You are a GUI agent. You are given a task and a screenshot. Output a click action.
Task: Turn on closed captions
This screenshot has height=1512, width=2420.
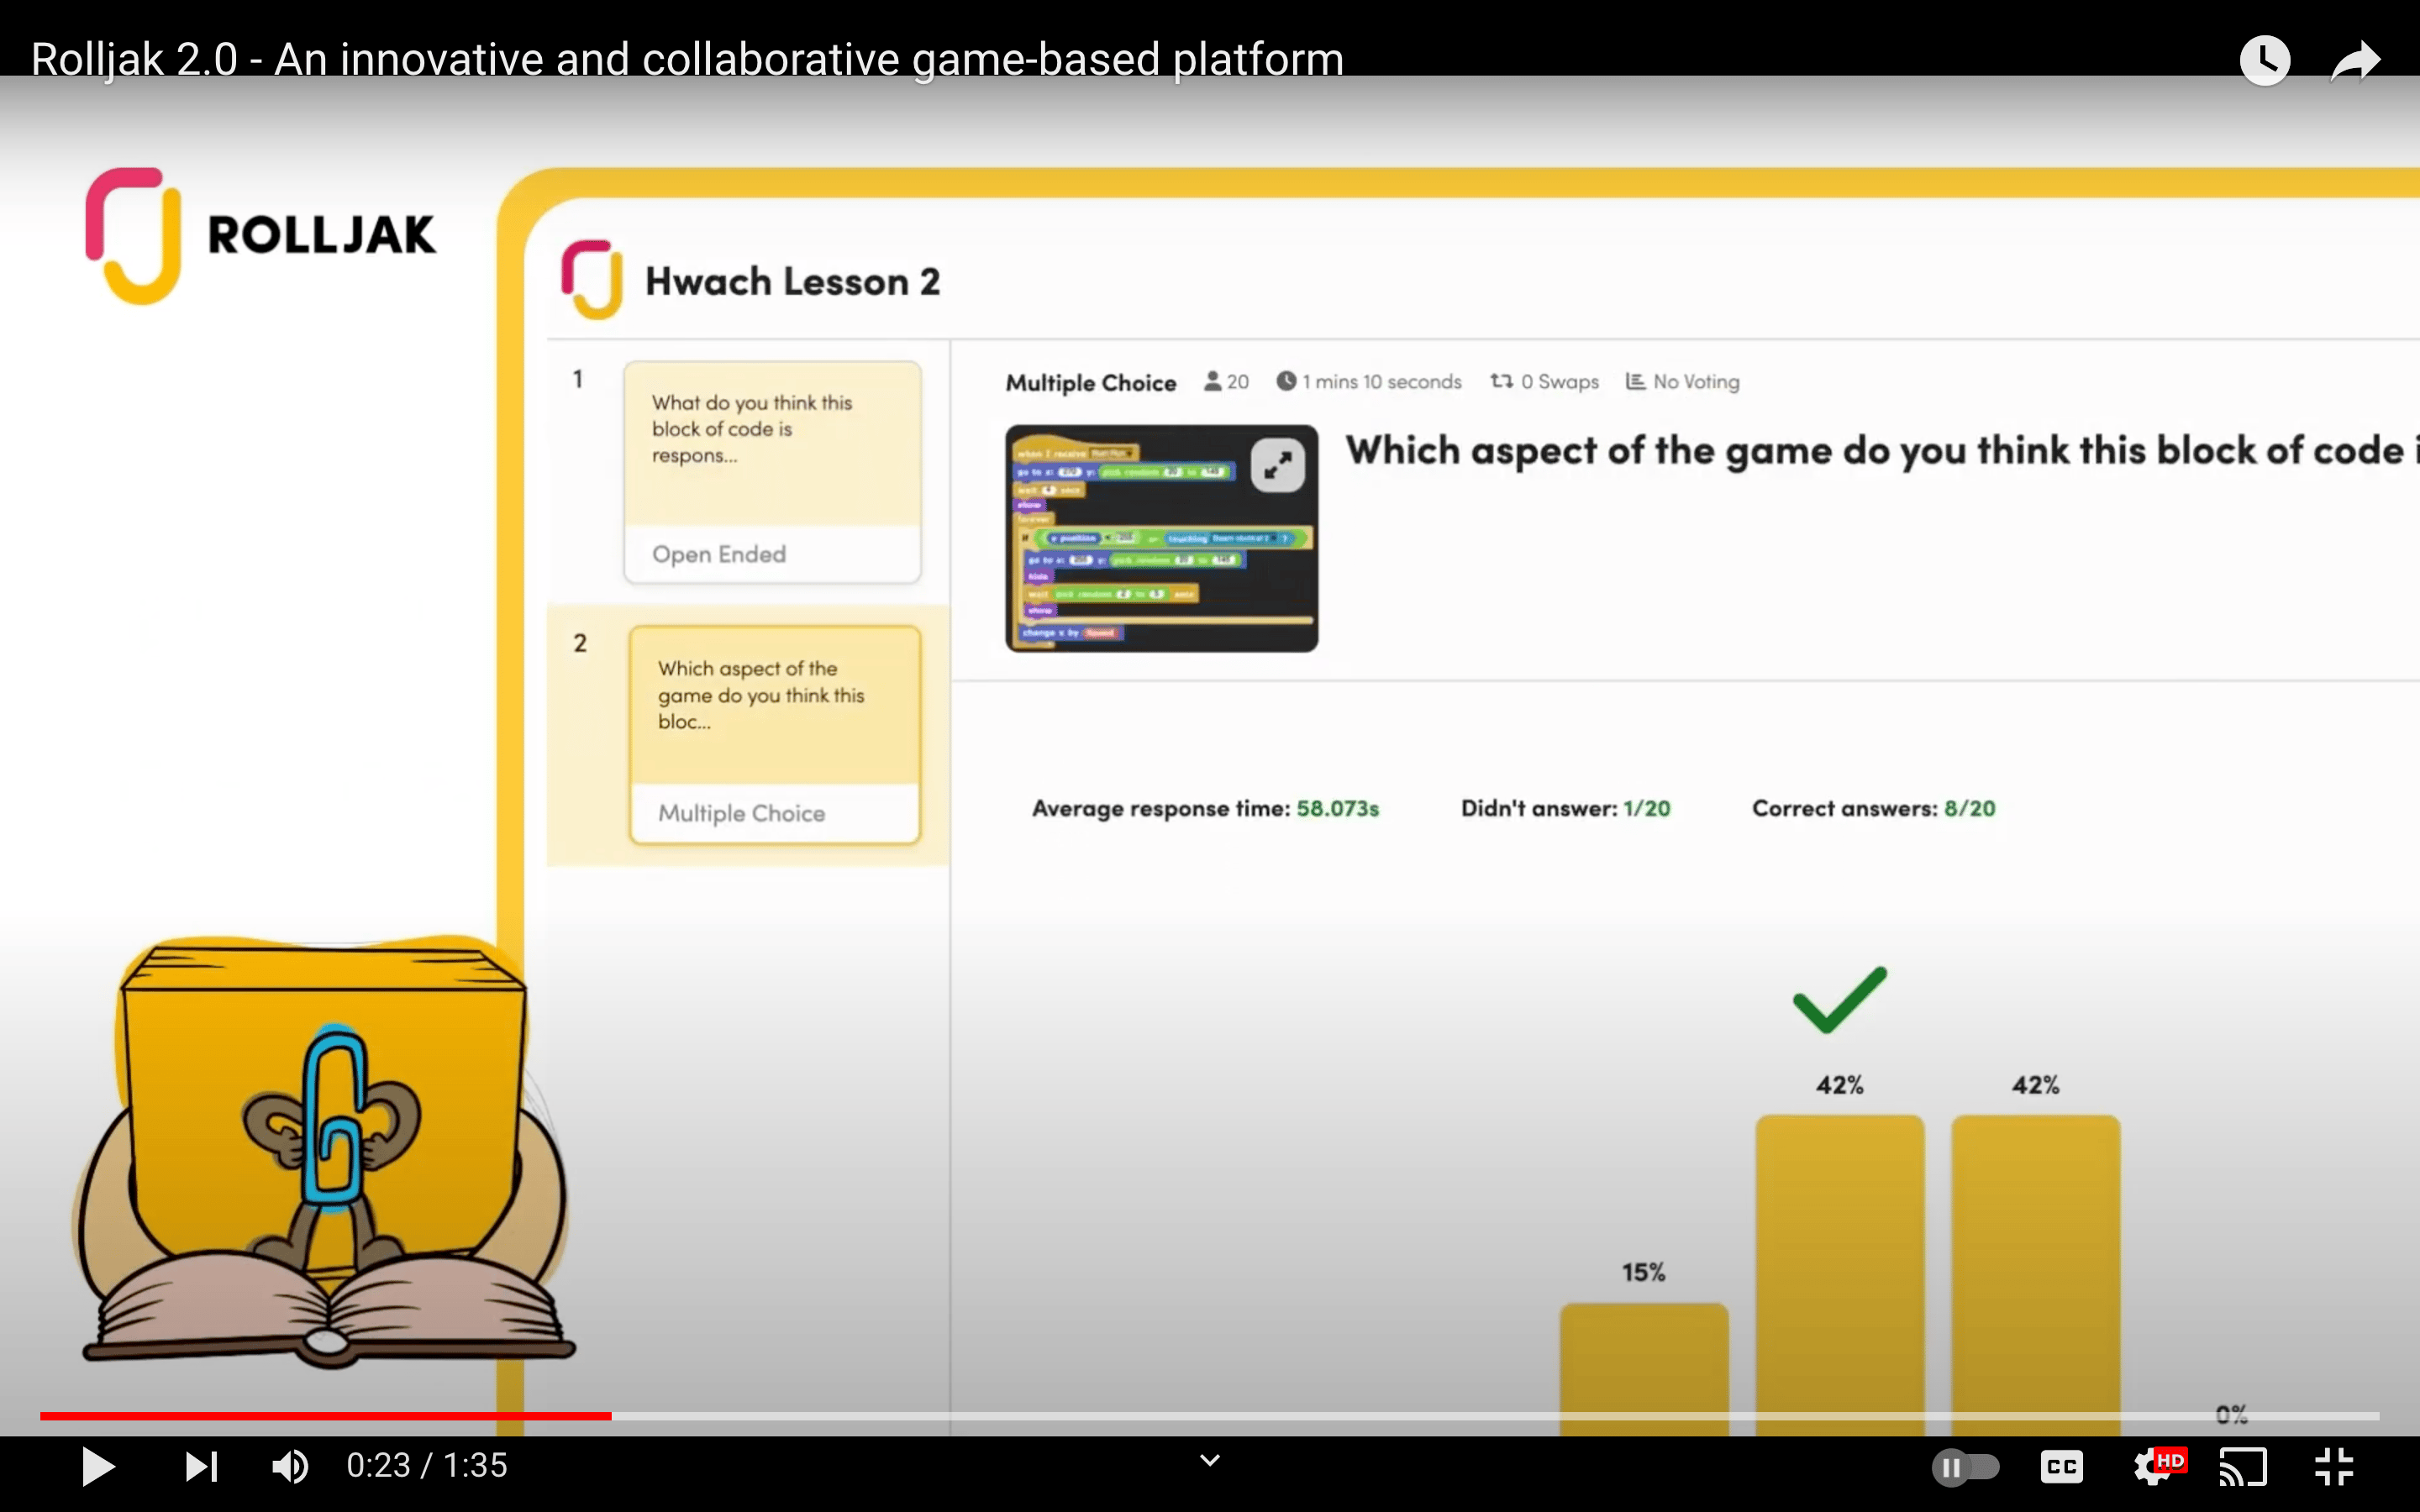[x=2061, y=1467]
